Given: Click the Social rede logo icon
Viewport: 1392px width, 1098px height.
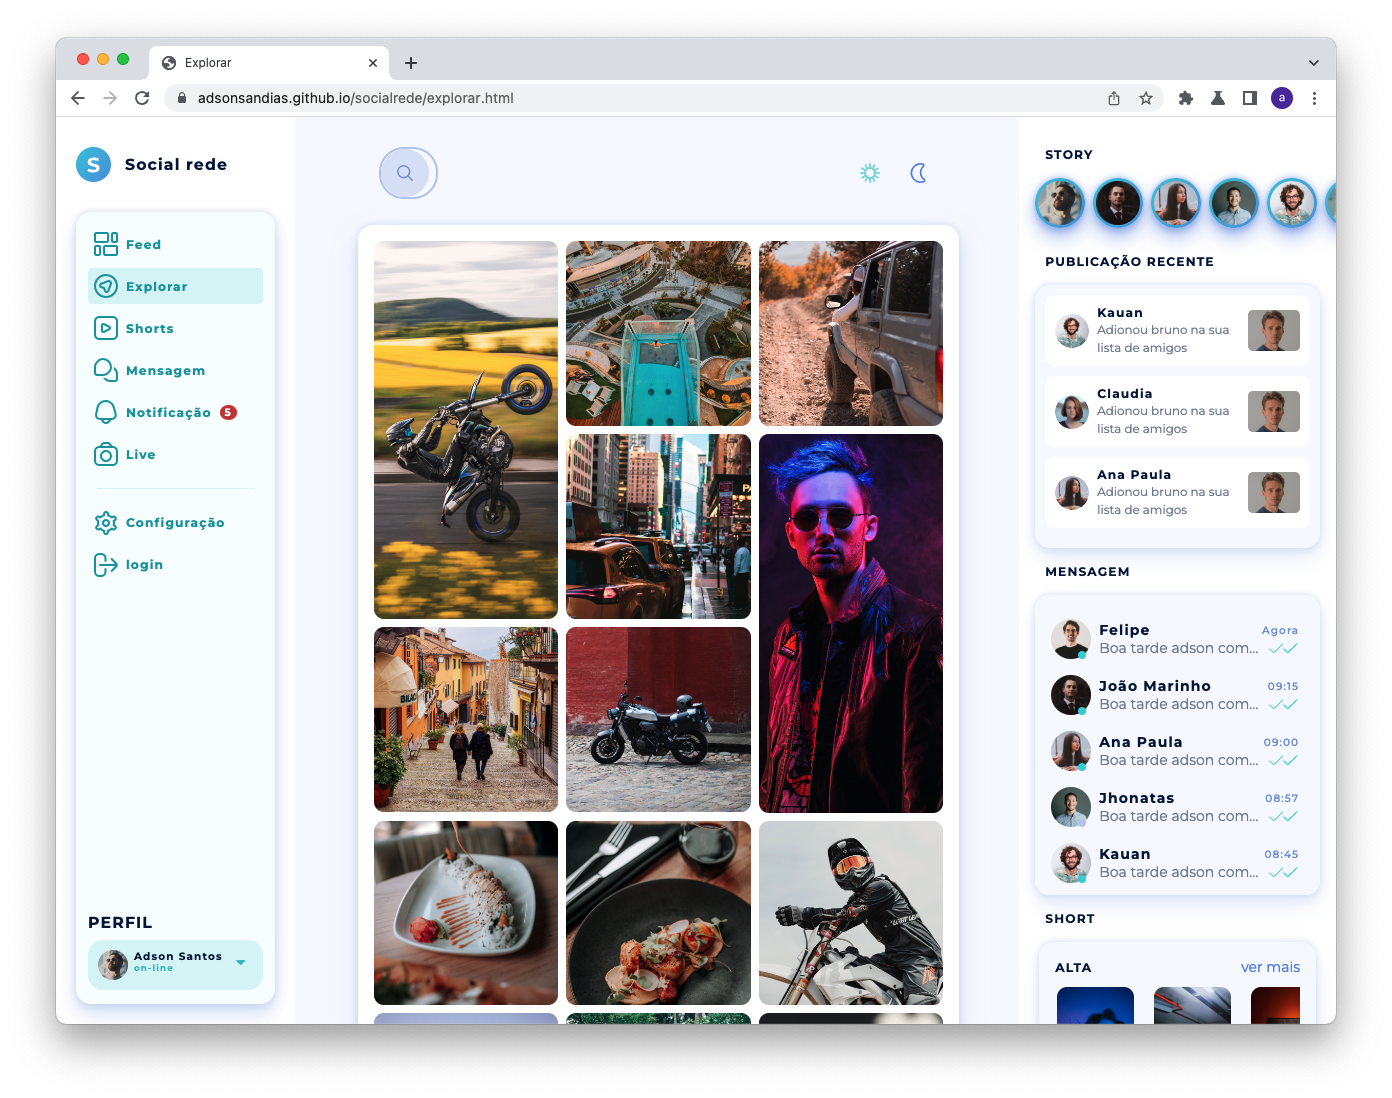Looking at the screenshot, I should 93,164.
